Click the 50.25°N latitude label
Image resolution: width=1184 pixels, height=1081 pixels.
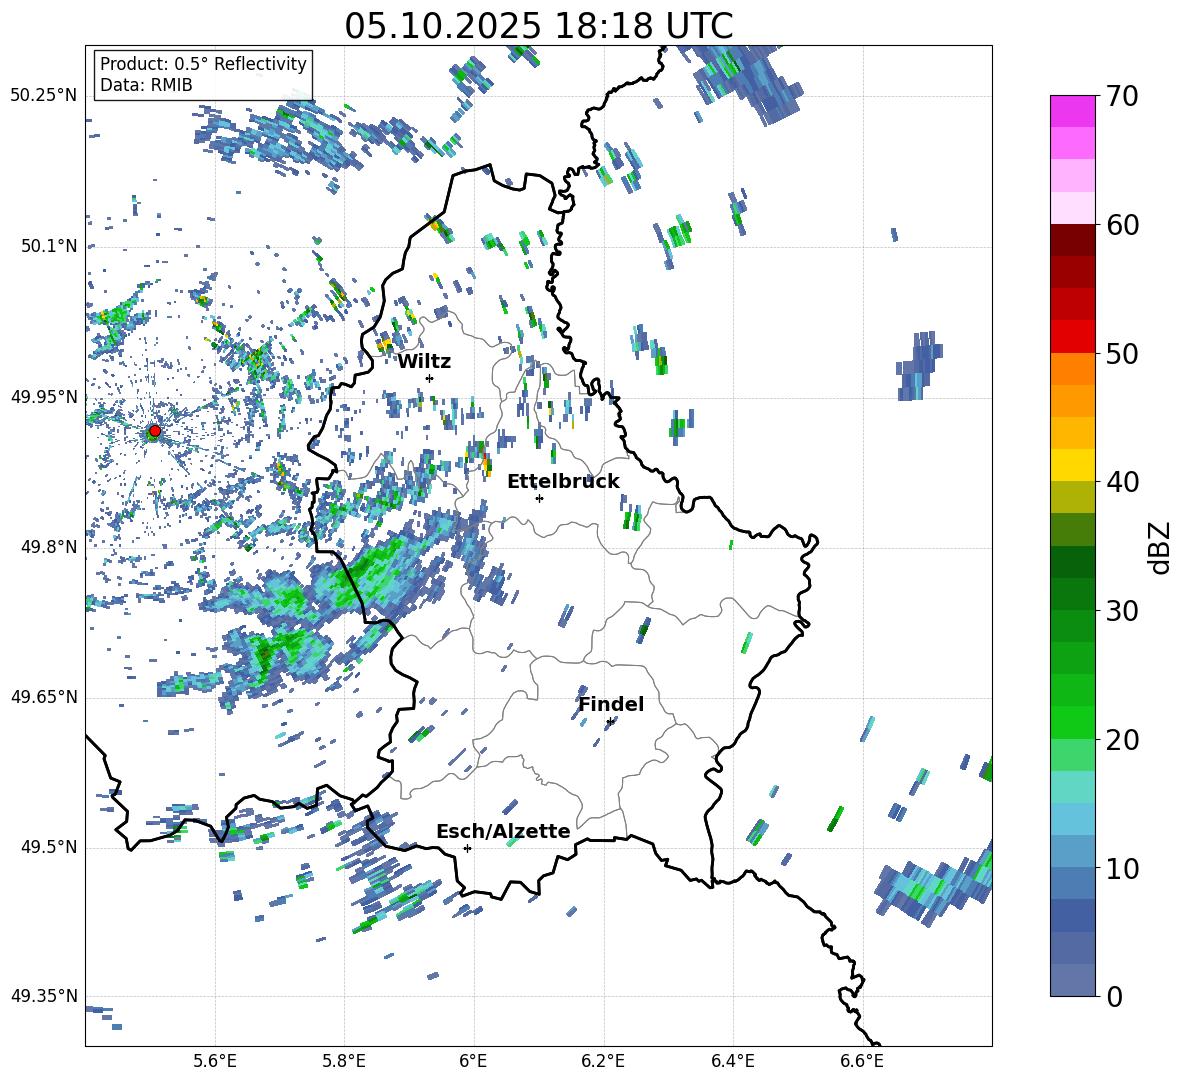44,95
